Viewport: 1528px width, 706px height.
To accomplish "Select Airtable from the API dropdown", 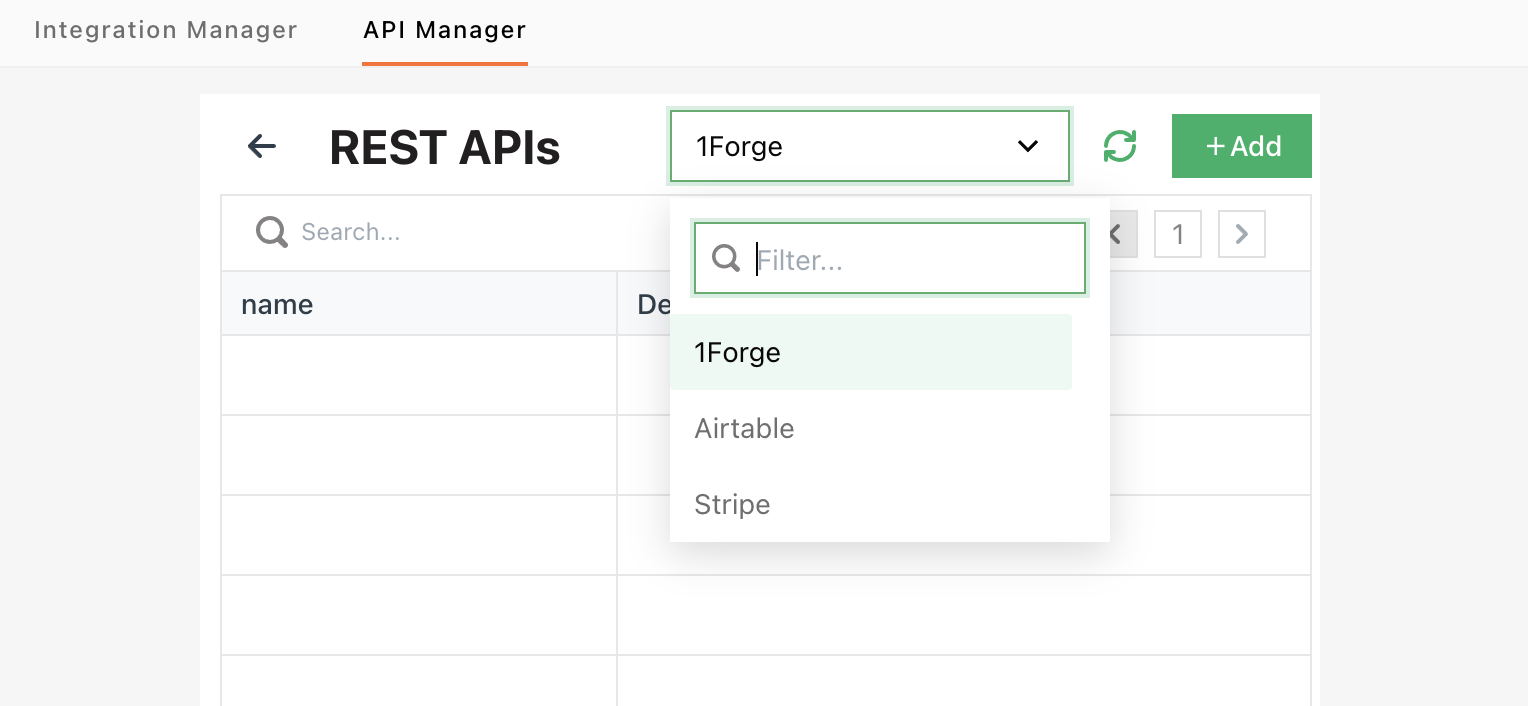I will click(x=744, y=428).
